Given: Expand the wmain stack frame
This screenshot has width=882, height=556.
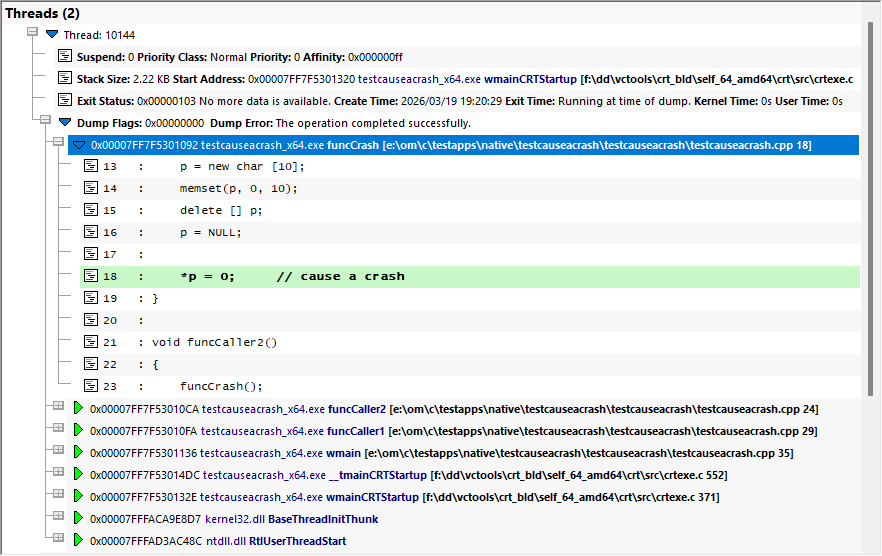Looking at the screenshot, I should coord(58,449).
